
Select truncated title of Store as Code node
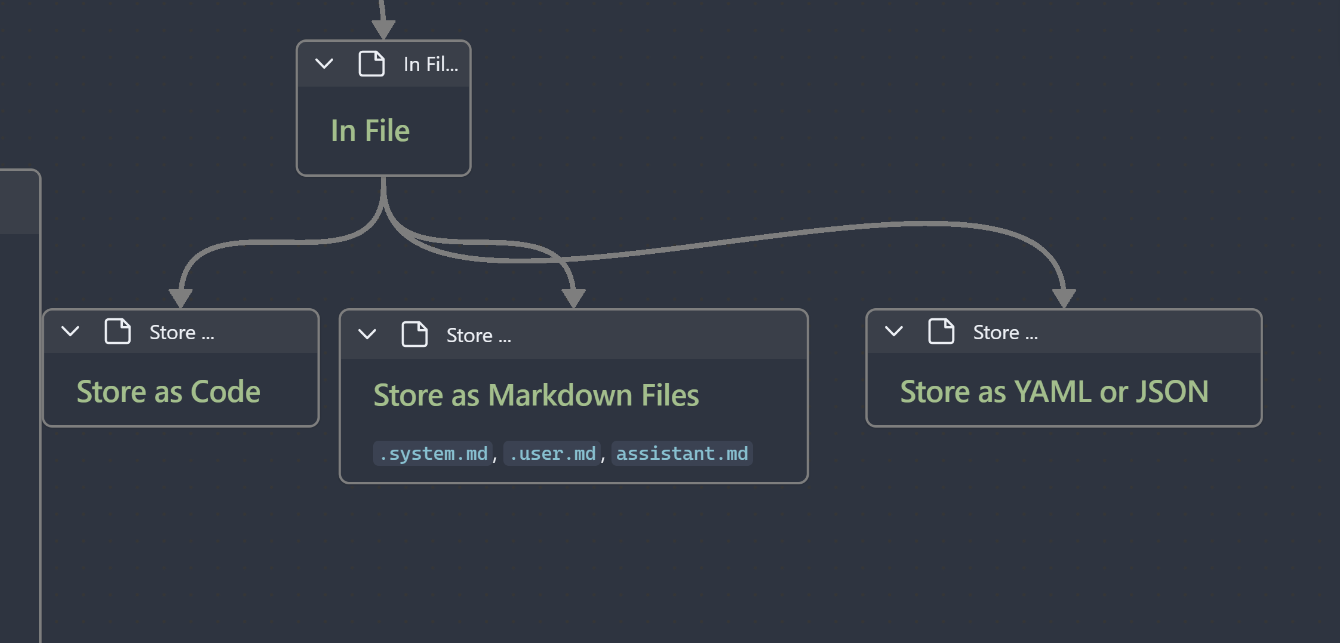(181, 333)
